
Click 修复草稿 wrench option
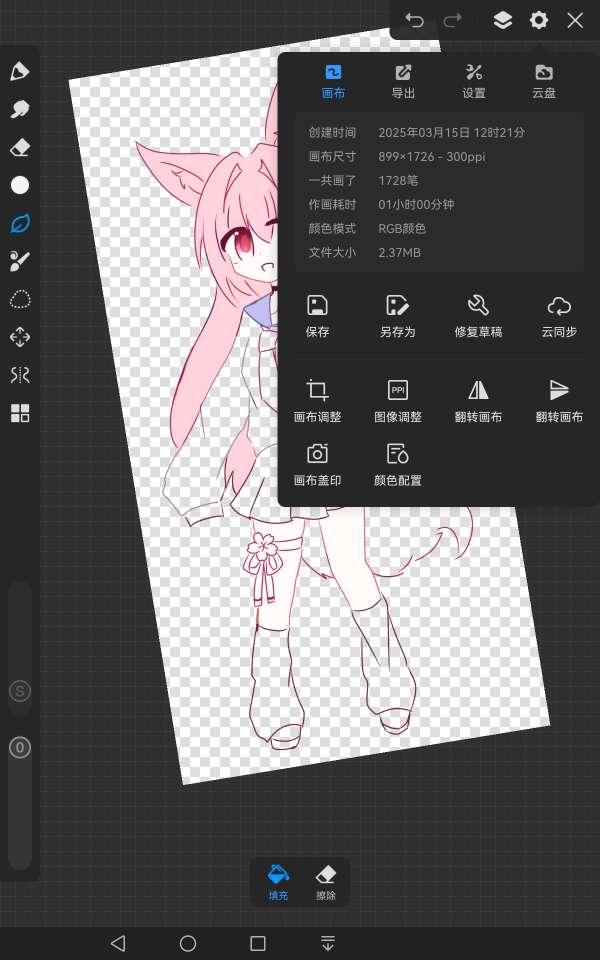pyautogui.click(x=477, y=315)
